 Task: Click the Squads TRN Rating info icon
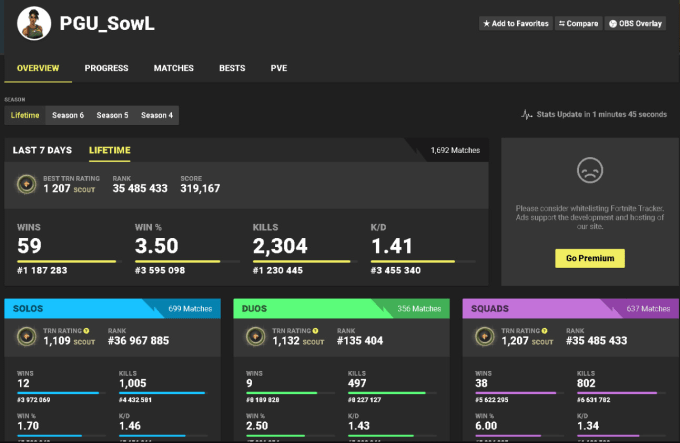pyautogui.click(x=544, y=331)
